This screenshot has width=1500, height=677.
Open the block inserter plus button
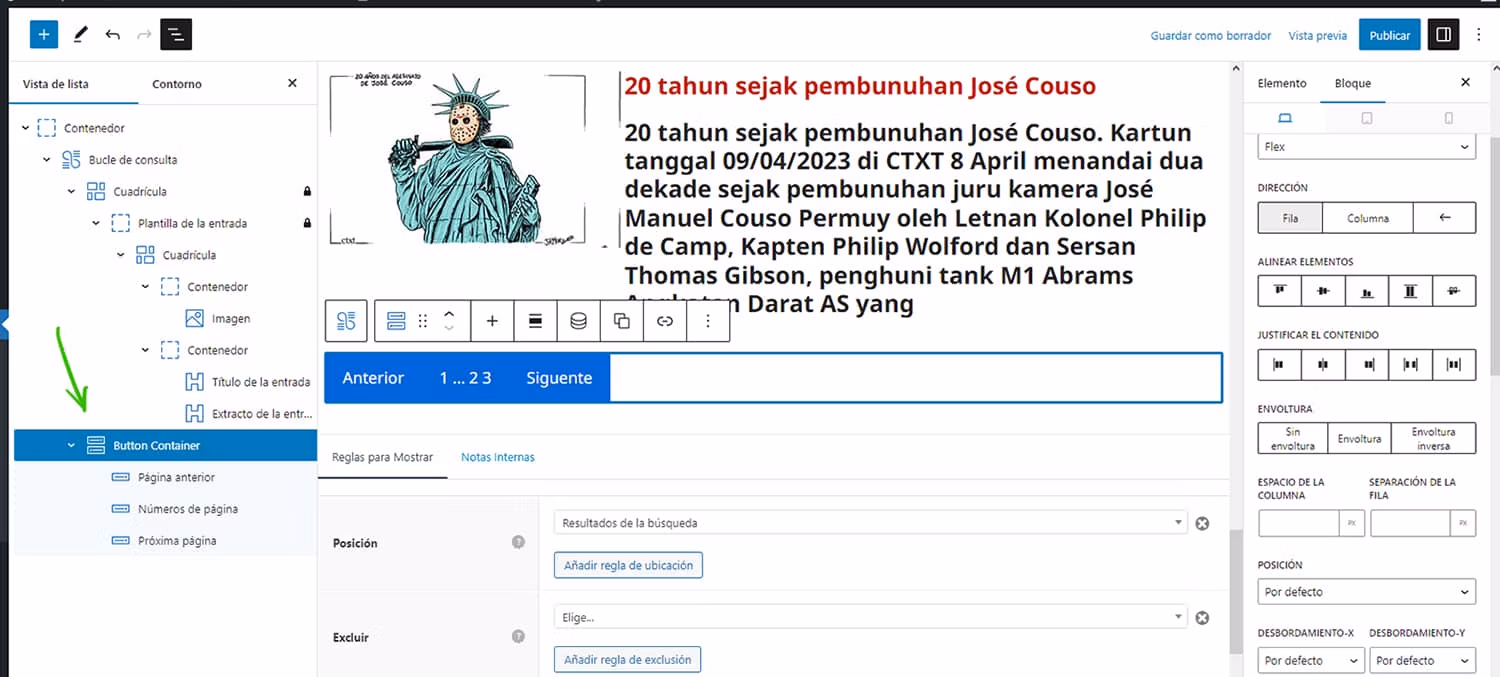click(43, 35)
